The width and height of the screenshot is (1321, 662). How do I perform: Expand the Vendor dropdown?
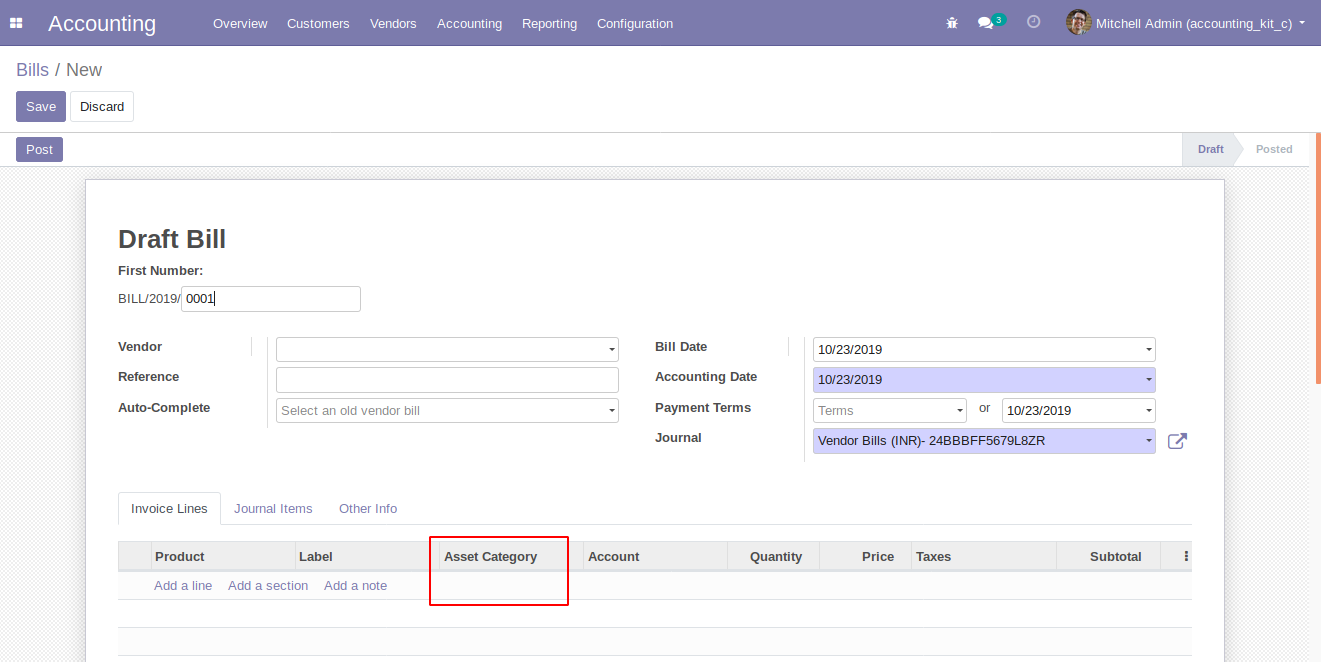tap(611, 350)
